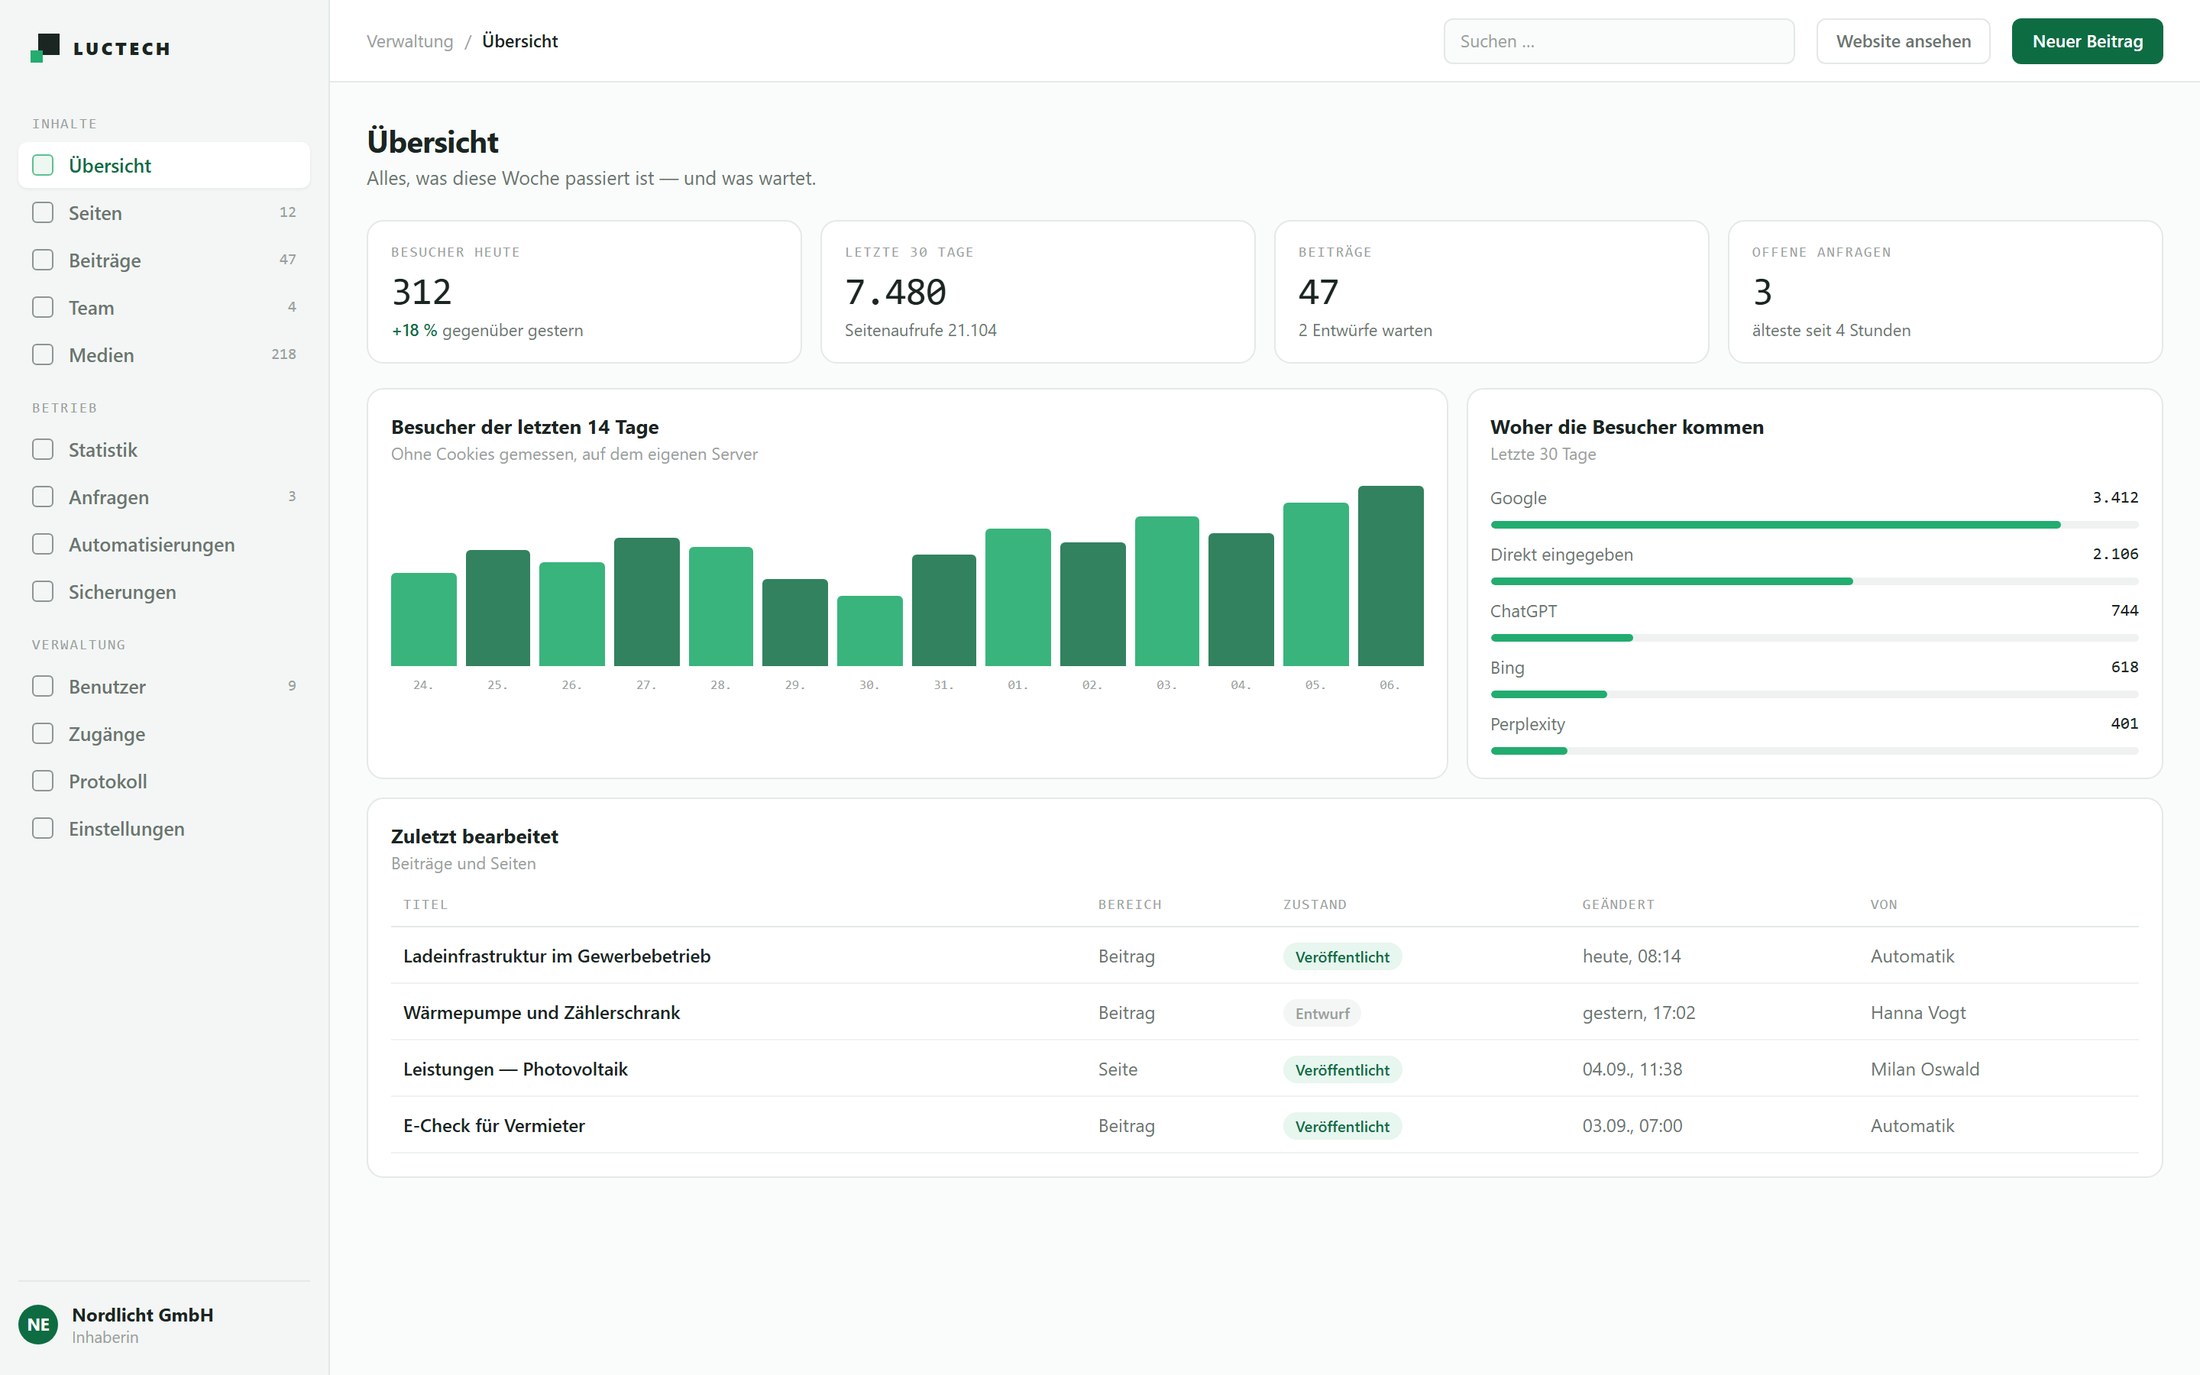The height and width of the screenshot is (1375, 2200).
Task: Click the Statistik sidebar icon
Action: 43,449
